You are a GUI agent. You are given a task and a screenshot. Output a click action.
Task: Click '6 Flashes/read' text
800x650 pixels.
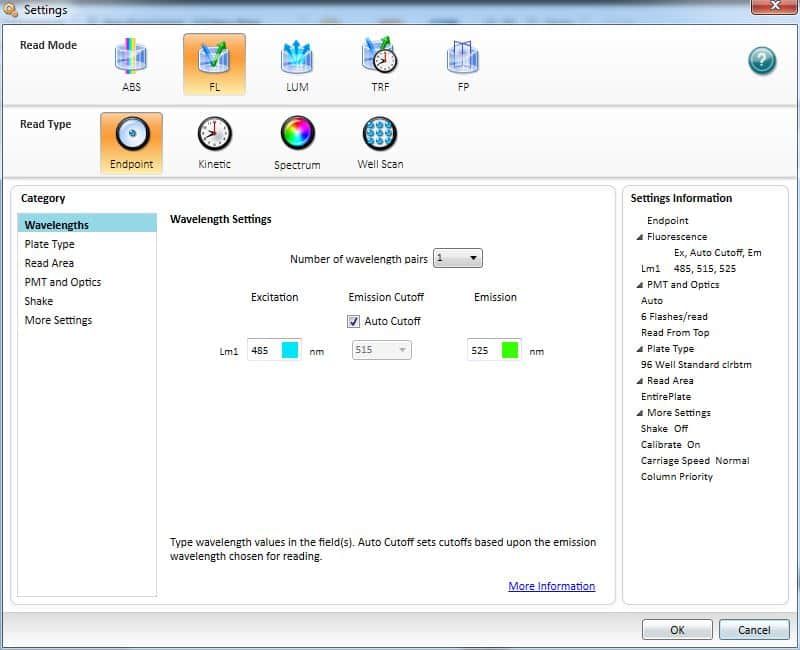[674, 316]
